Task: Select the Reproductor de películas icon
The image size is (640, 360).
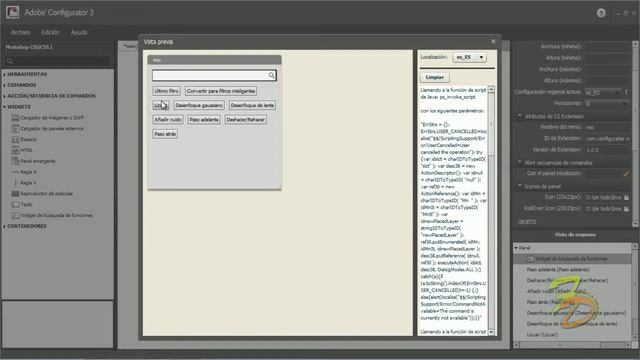Action: pos(15,193)
